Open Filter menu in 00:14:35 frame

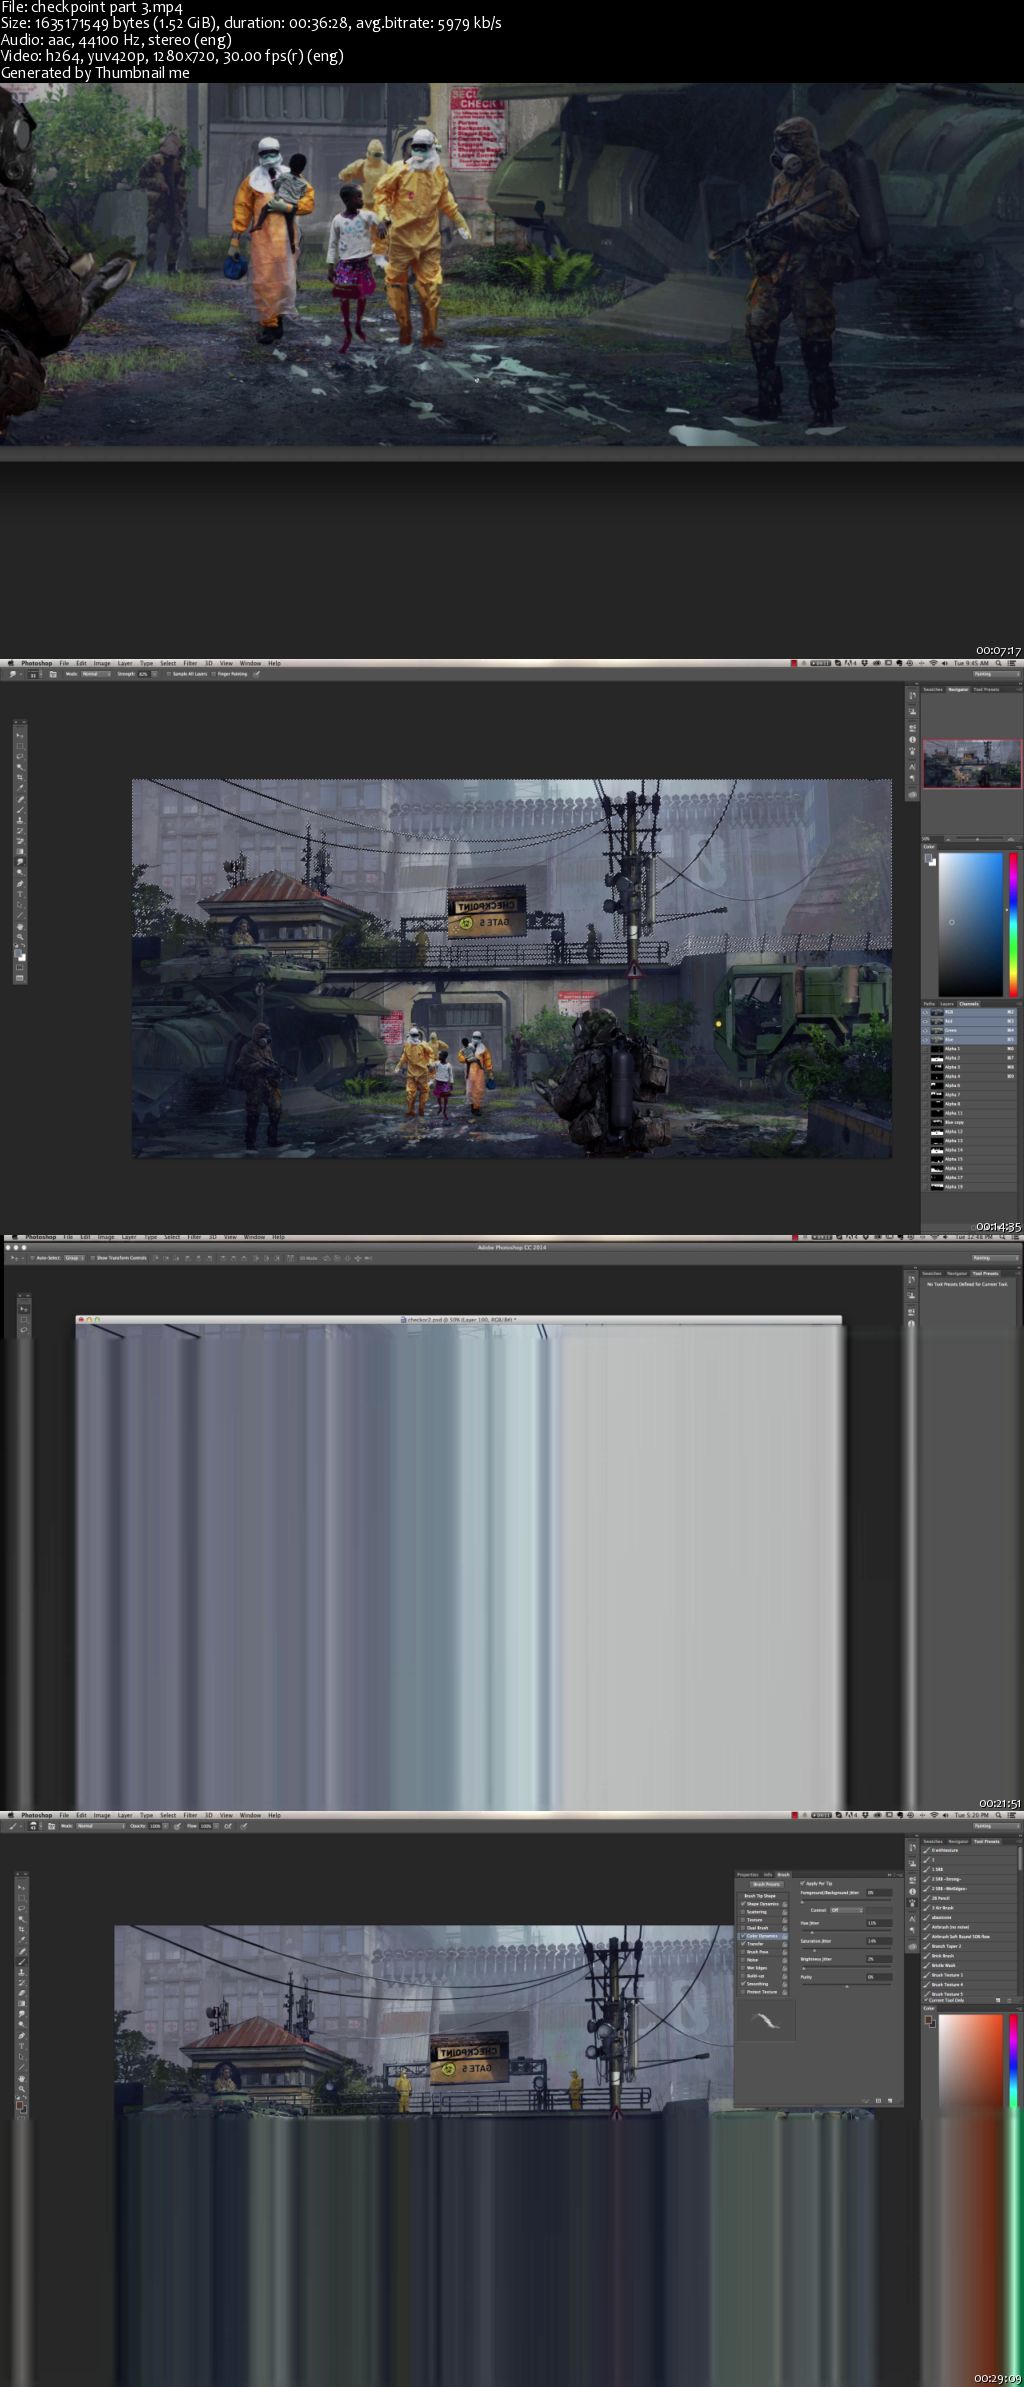click(x=188, y=663)
